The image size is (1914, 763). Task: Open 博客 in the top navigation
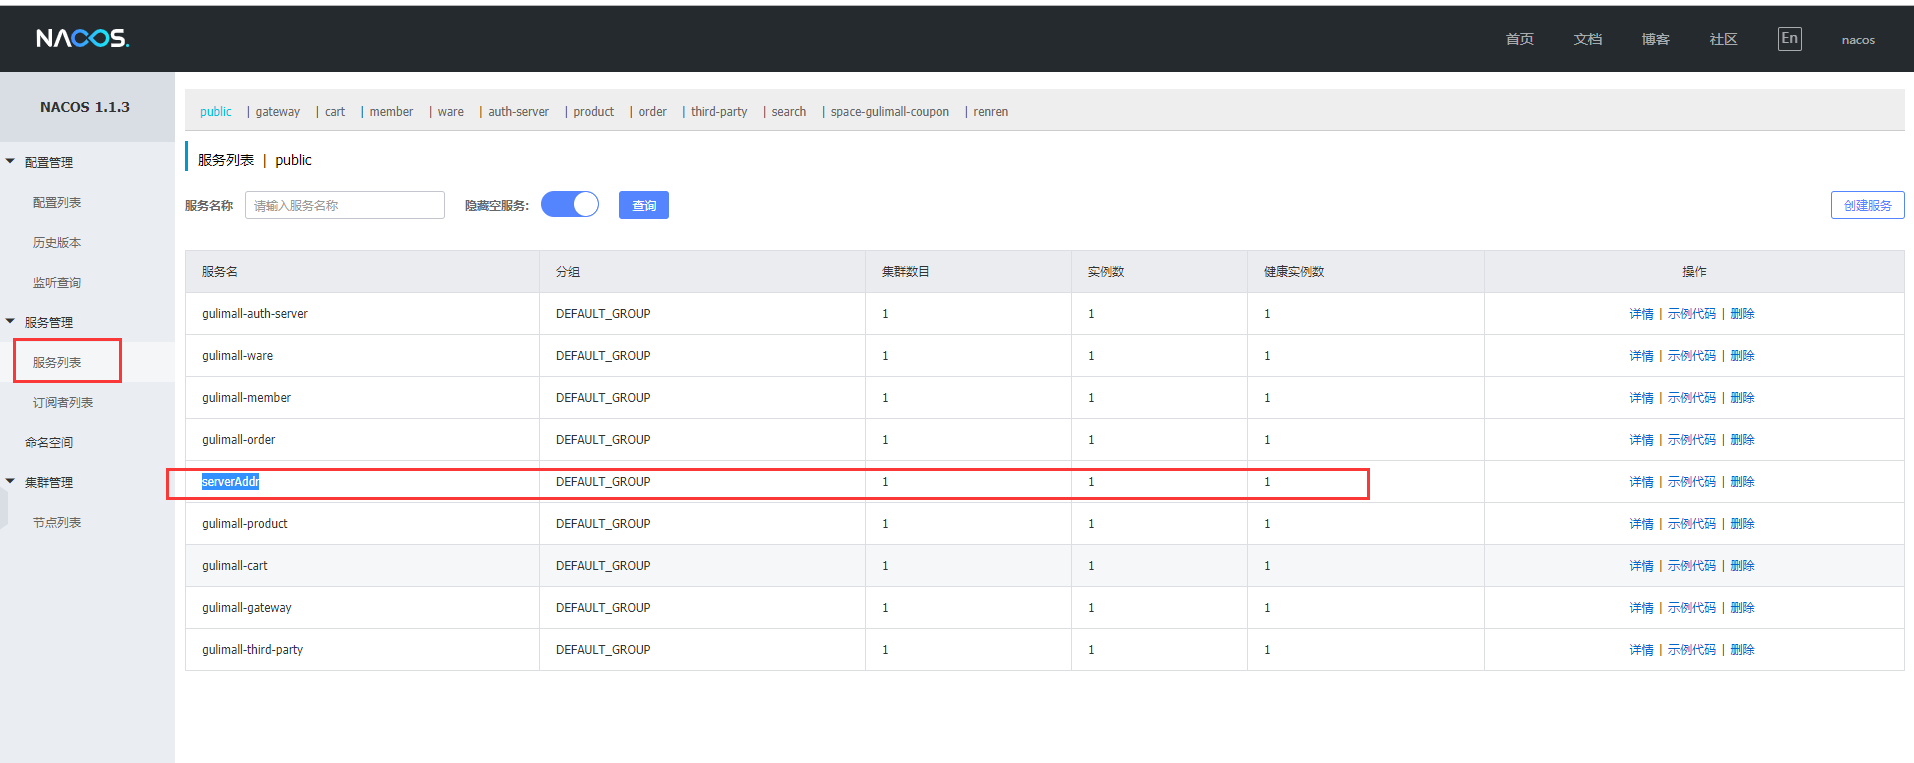pyautogui.click(x=1655, y=39)
